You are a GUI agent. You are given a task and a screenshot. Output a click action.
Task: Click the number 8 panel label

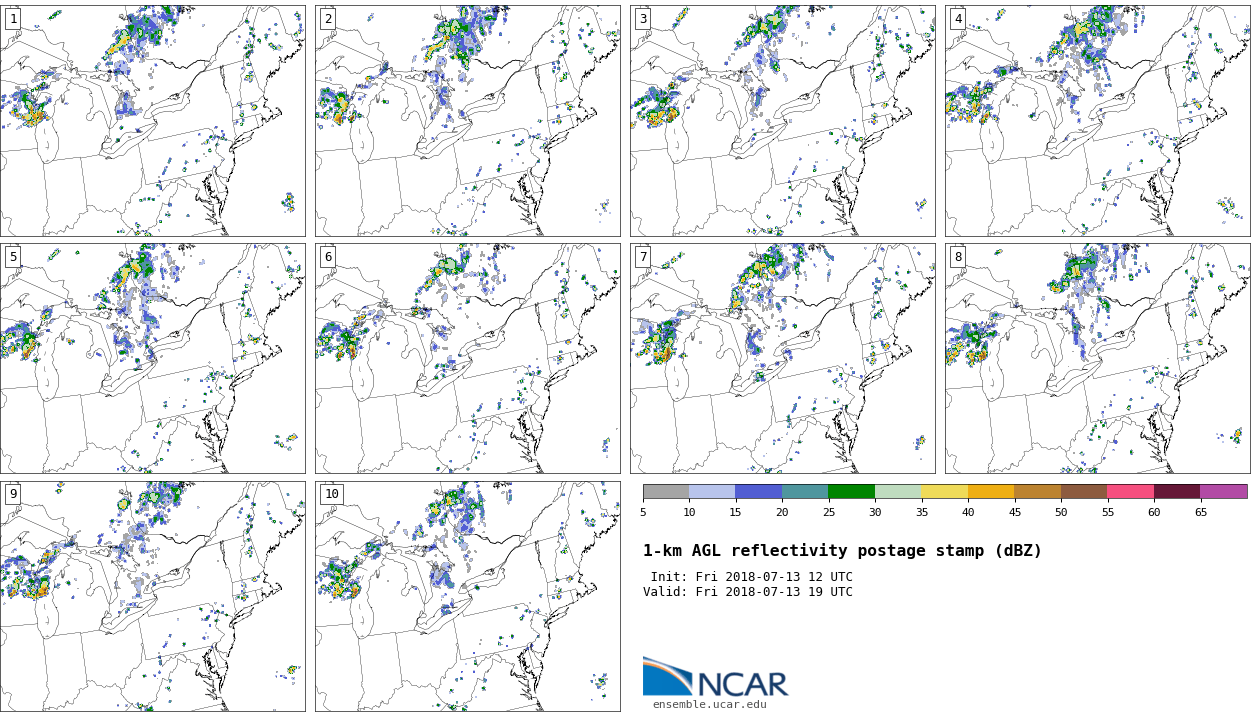[958, 257]
